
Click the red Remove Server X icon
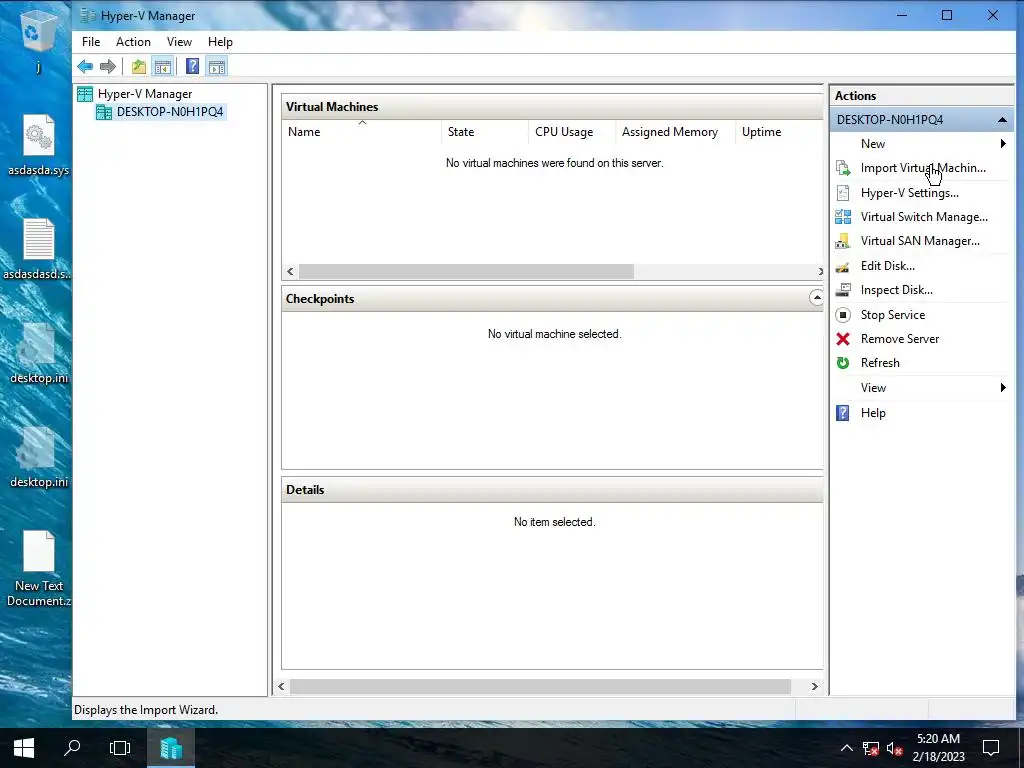843,339
